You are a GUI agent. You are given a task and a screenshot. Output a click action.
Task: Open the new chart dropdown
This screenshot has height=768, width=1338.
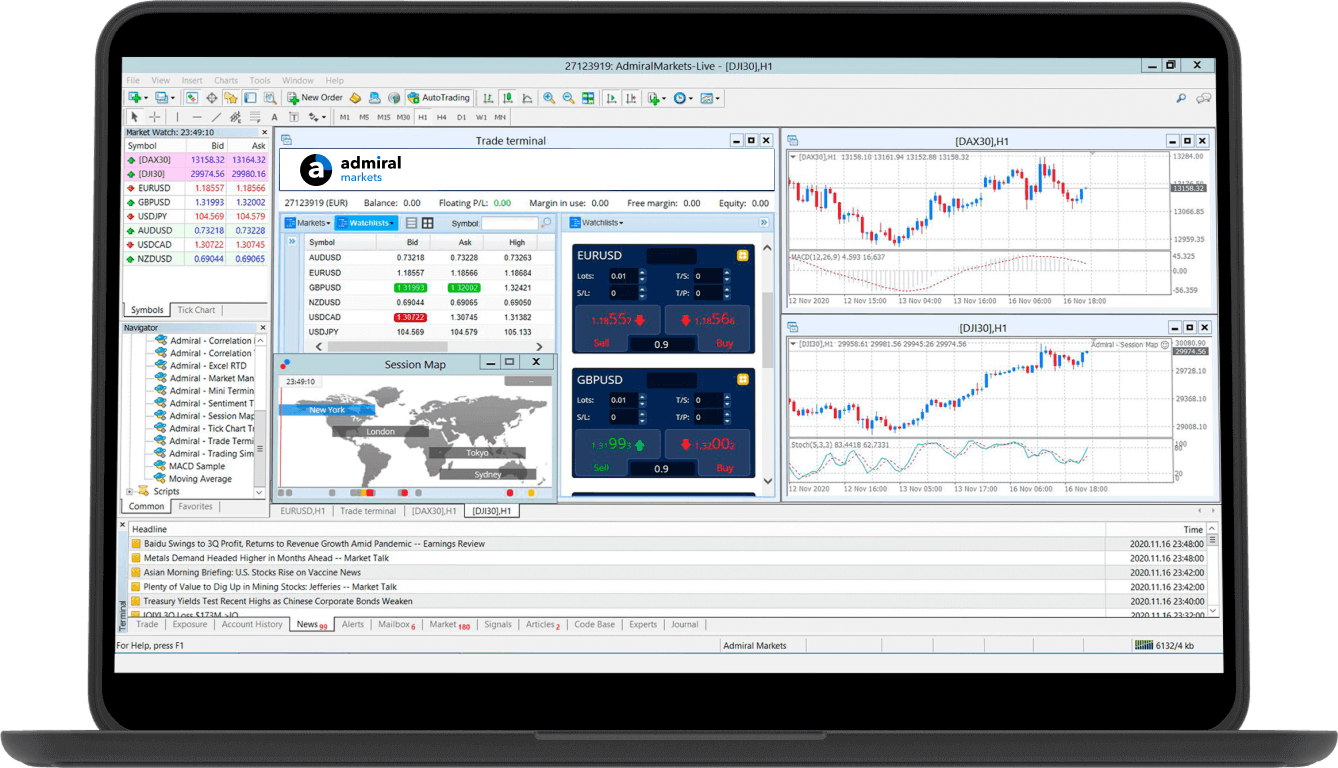[138, 98]
